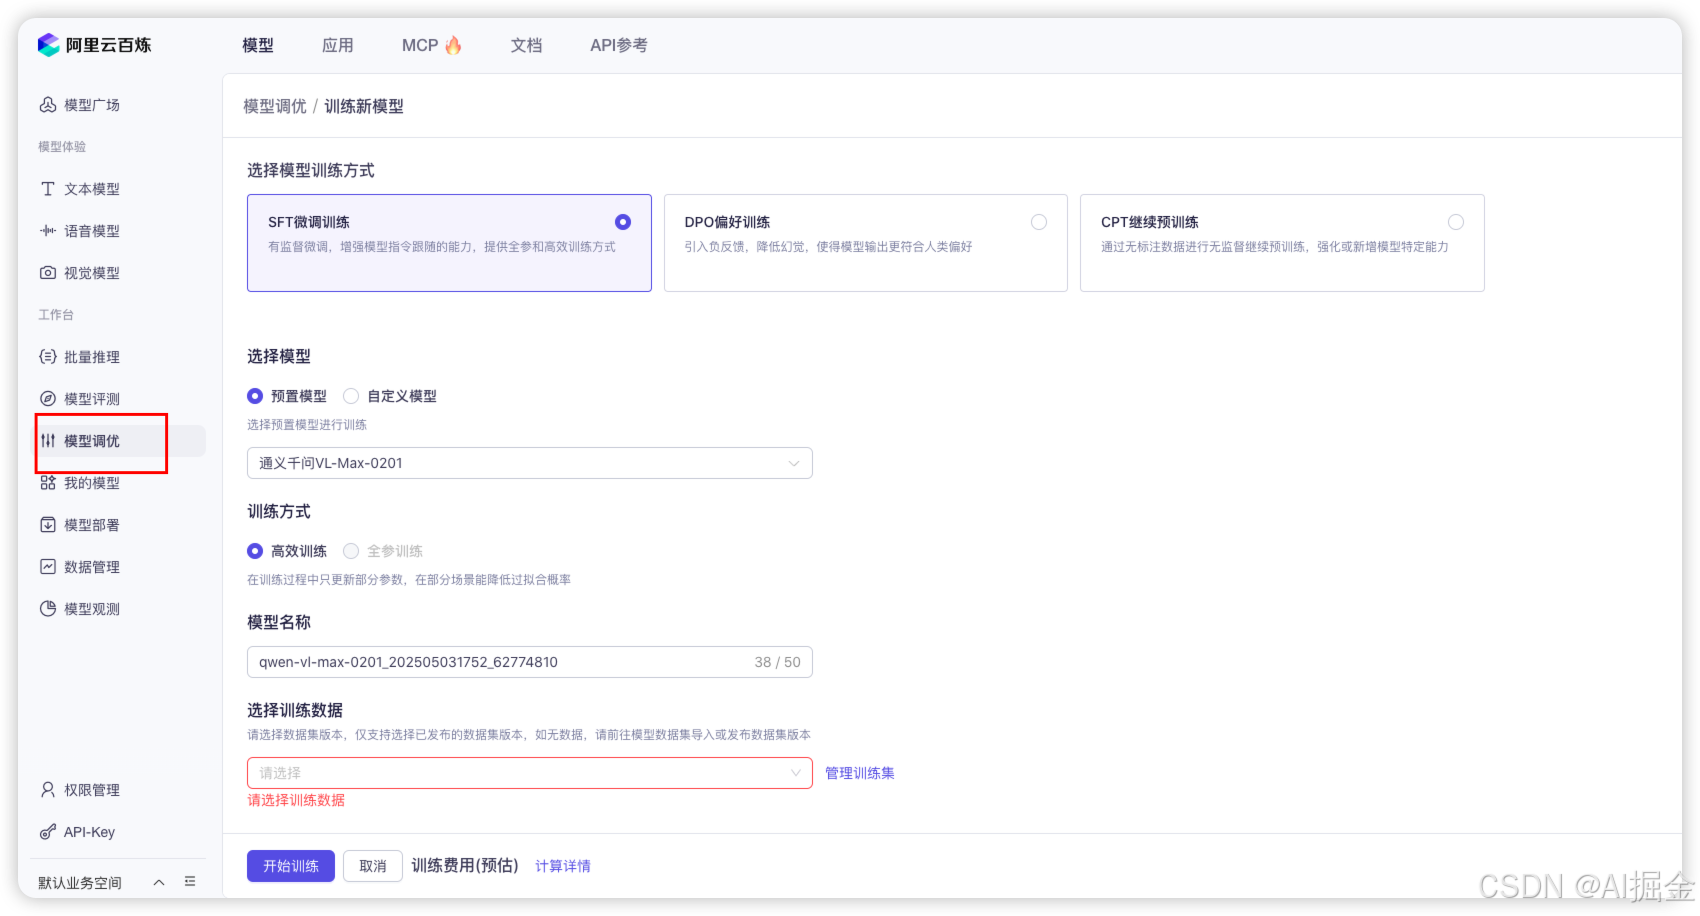
Task: Click the 文本模型 T icon
Action: (48, 189)
